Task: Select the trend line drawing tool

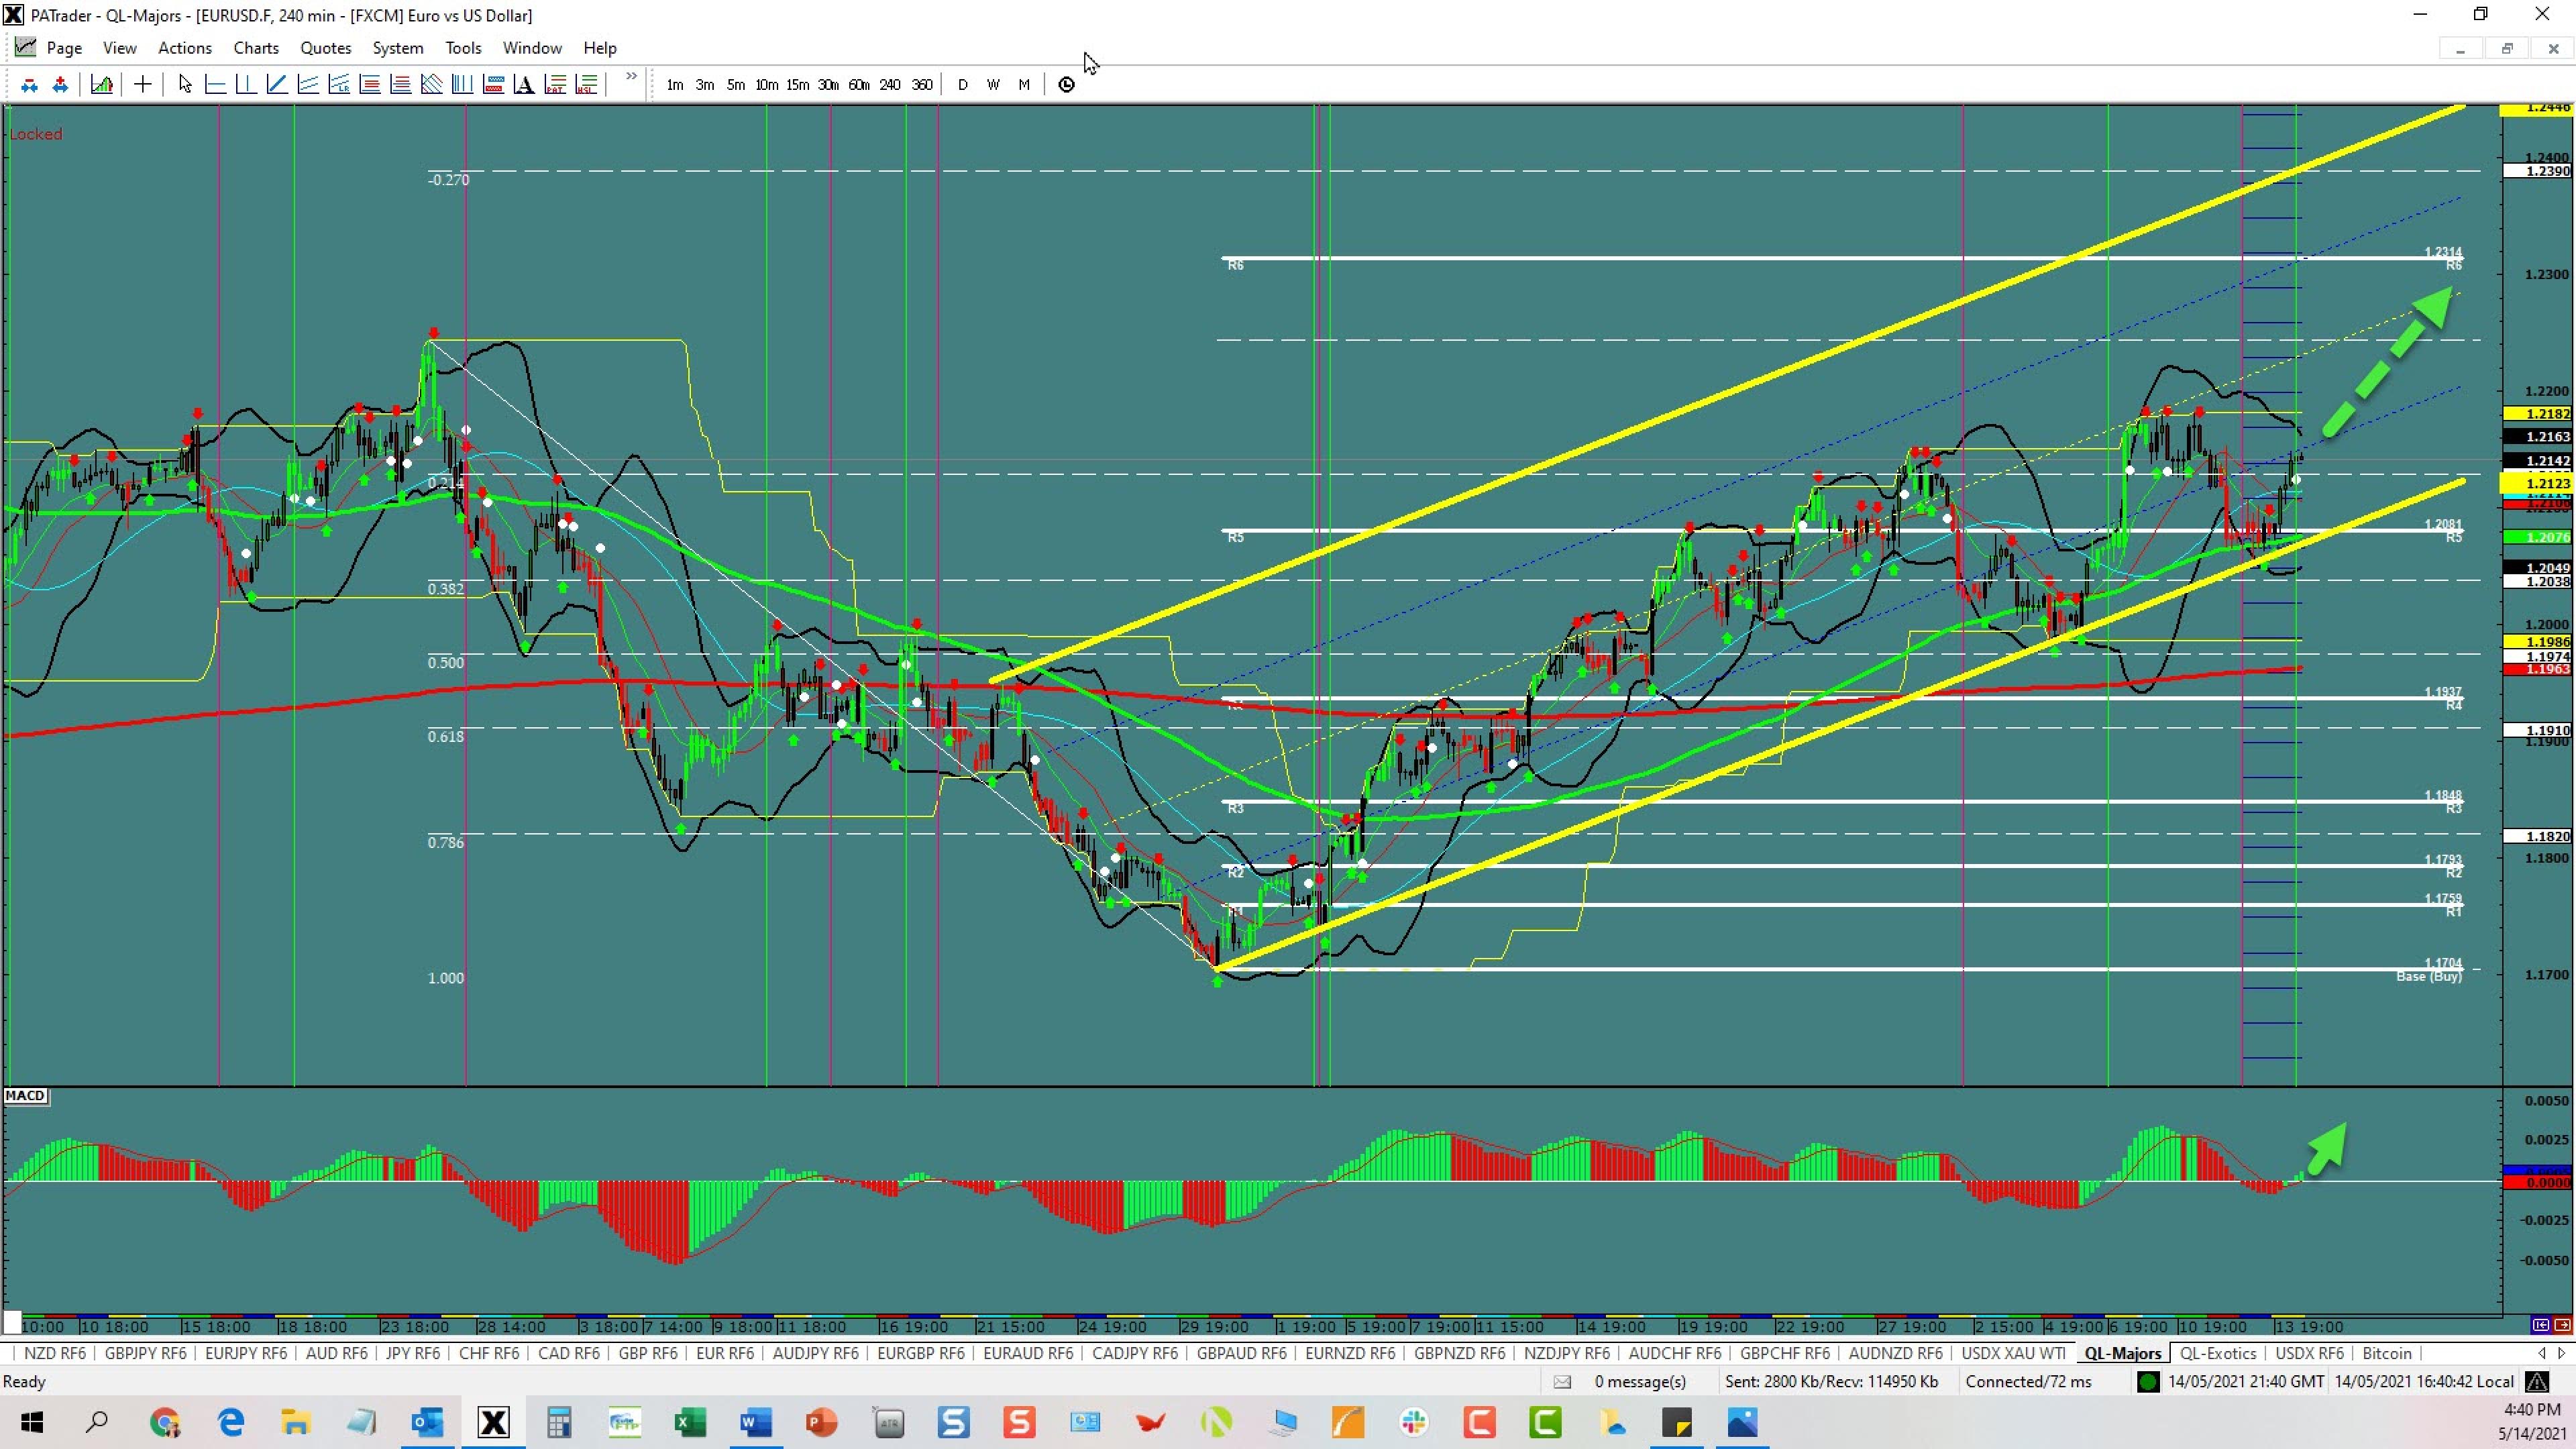Action: (277, 85)
